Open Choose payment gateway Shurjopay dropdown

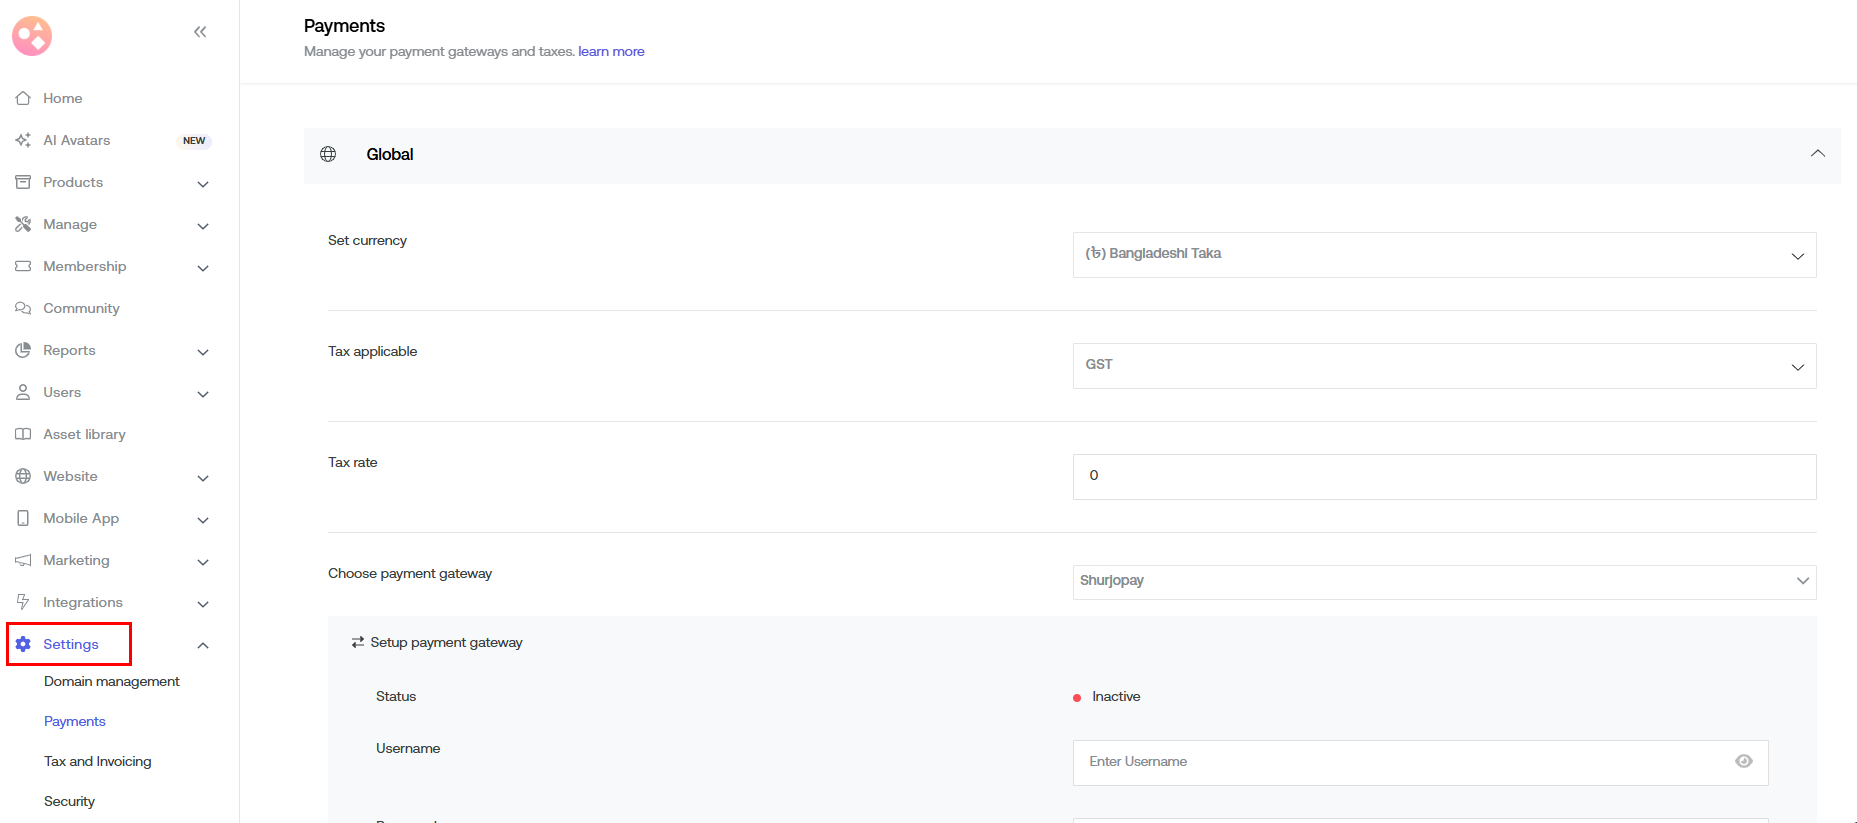click(1443, 582)
